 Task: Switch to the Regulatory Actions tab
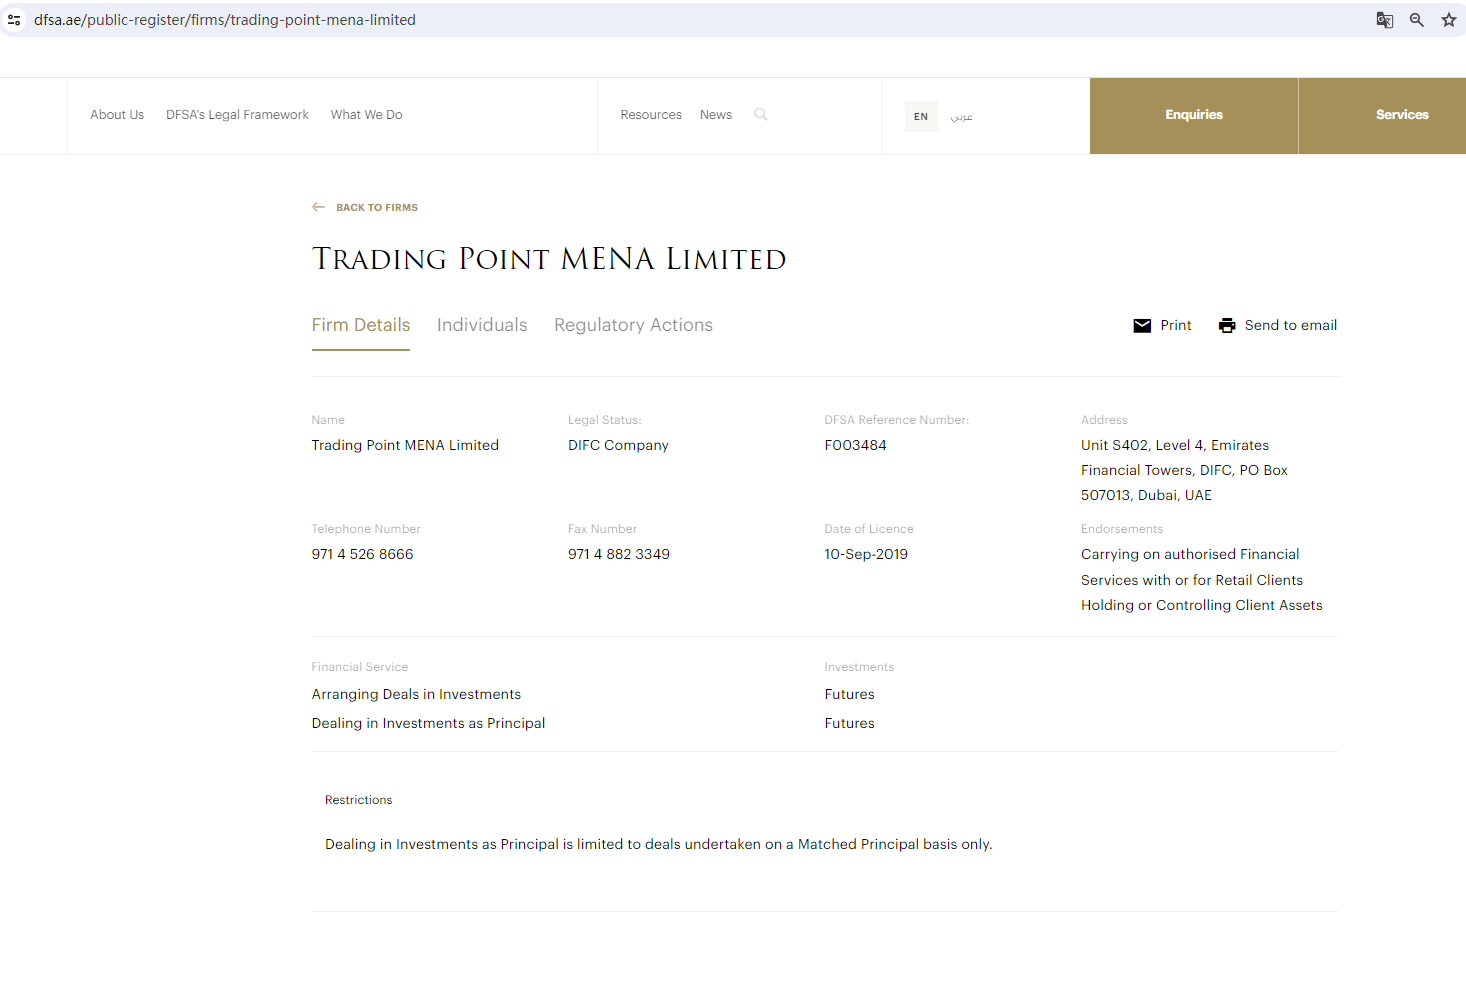click(x=633, y=325)
